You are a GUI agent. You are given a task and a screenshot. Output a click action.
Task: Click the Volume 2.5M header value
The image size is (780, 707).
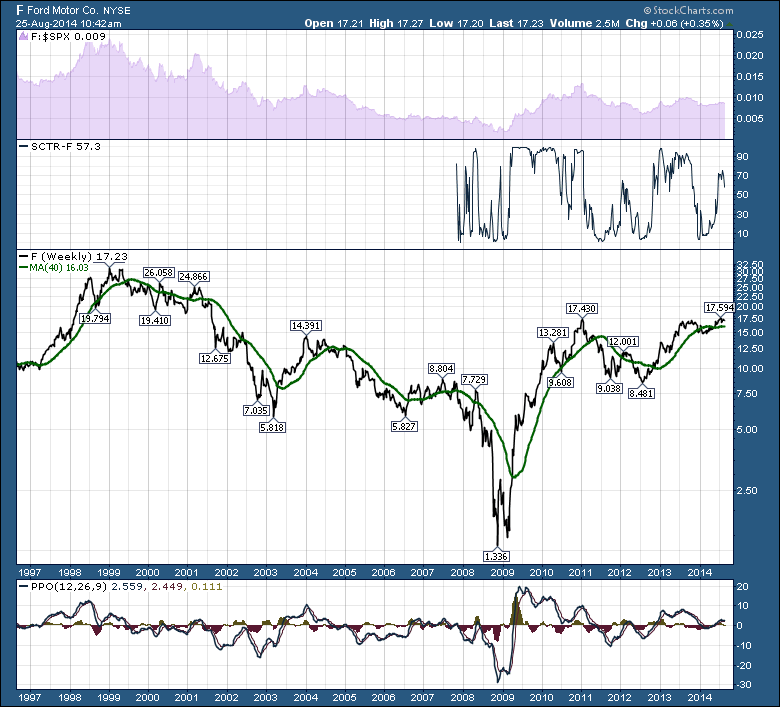[585, 23]
